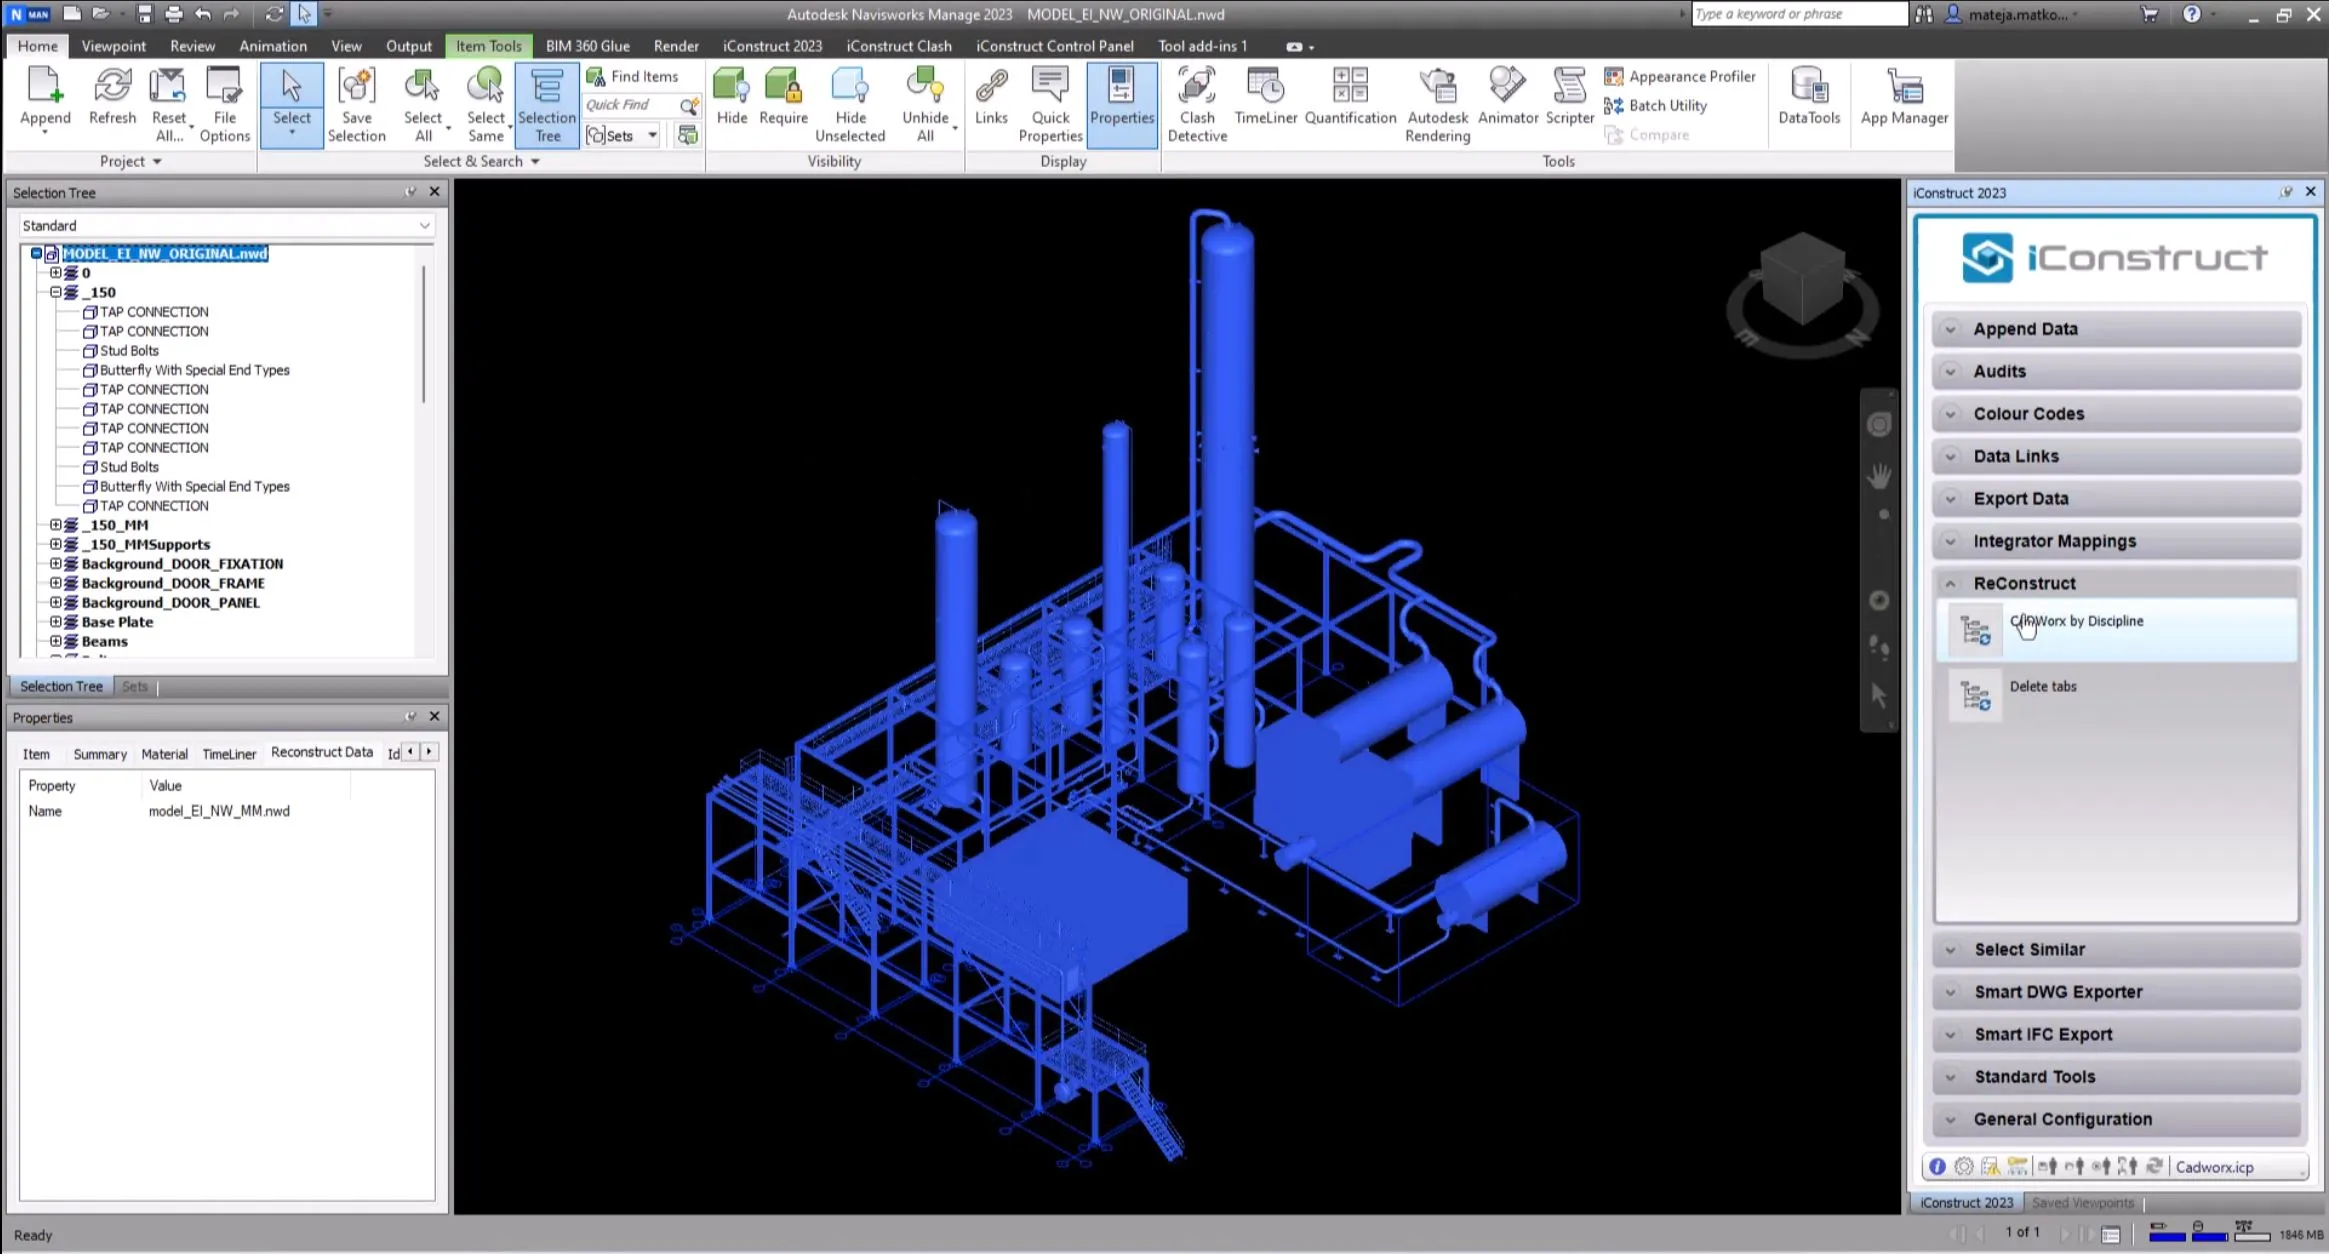This screenshot has width=2329, height=1254.
Task: Switch to the Review ribbon tab
Action: point(192,45)
